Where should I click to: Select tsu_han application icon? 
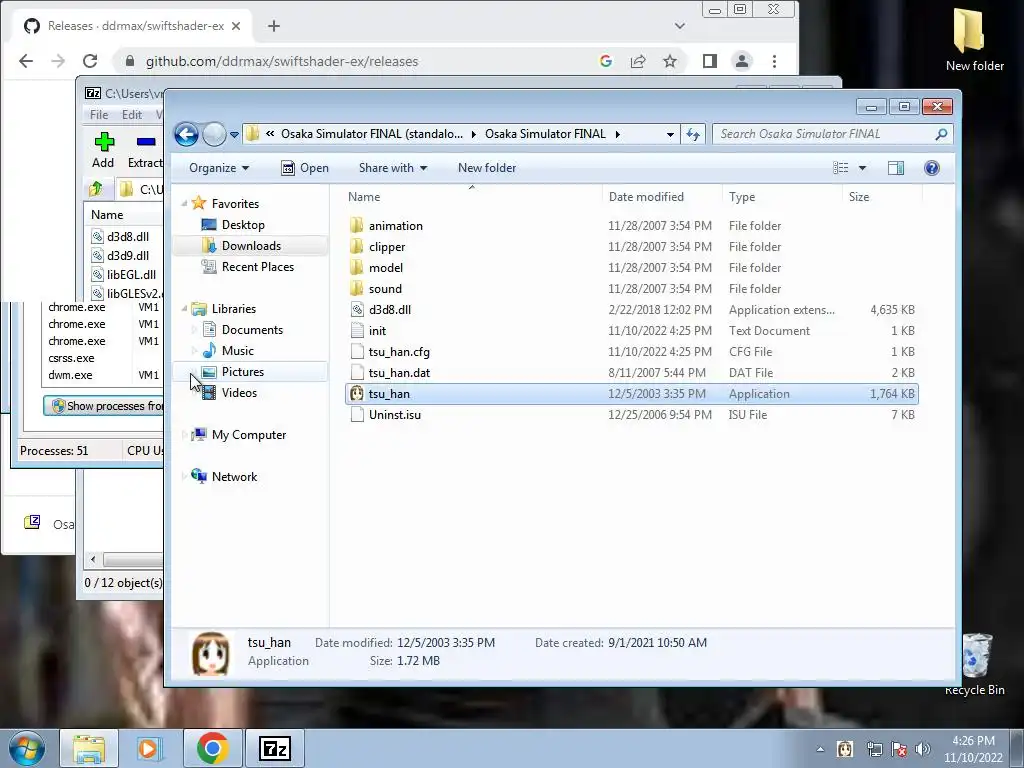pyautogui.click(x=357, y=393)
